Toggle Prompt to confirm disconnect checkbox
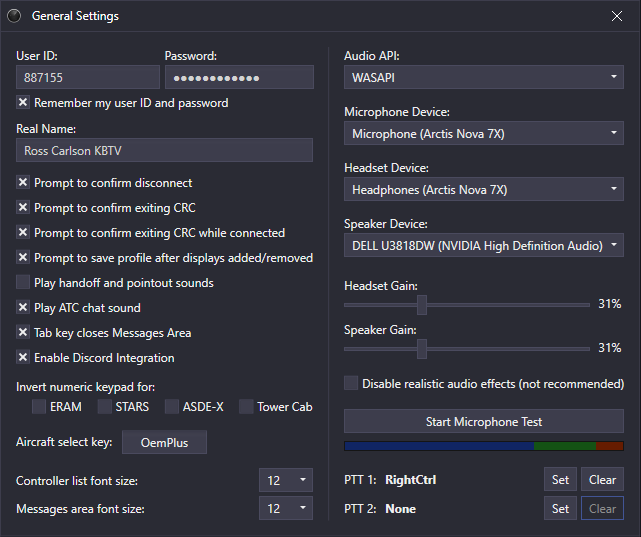This screenshot has height=537, width=641. [x=23, y=182]
